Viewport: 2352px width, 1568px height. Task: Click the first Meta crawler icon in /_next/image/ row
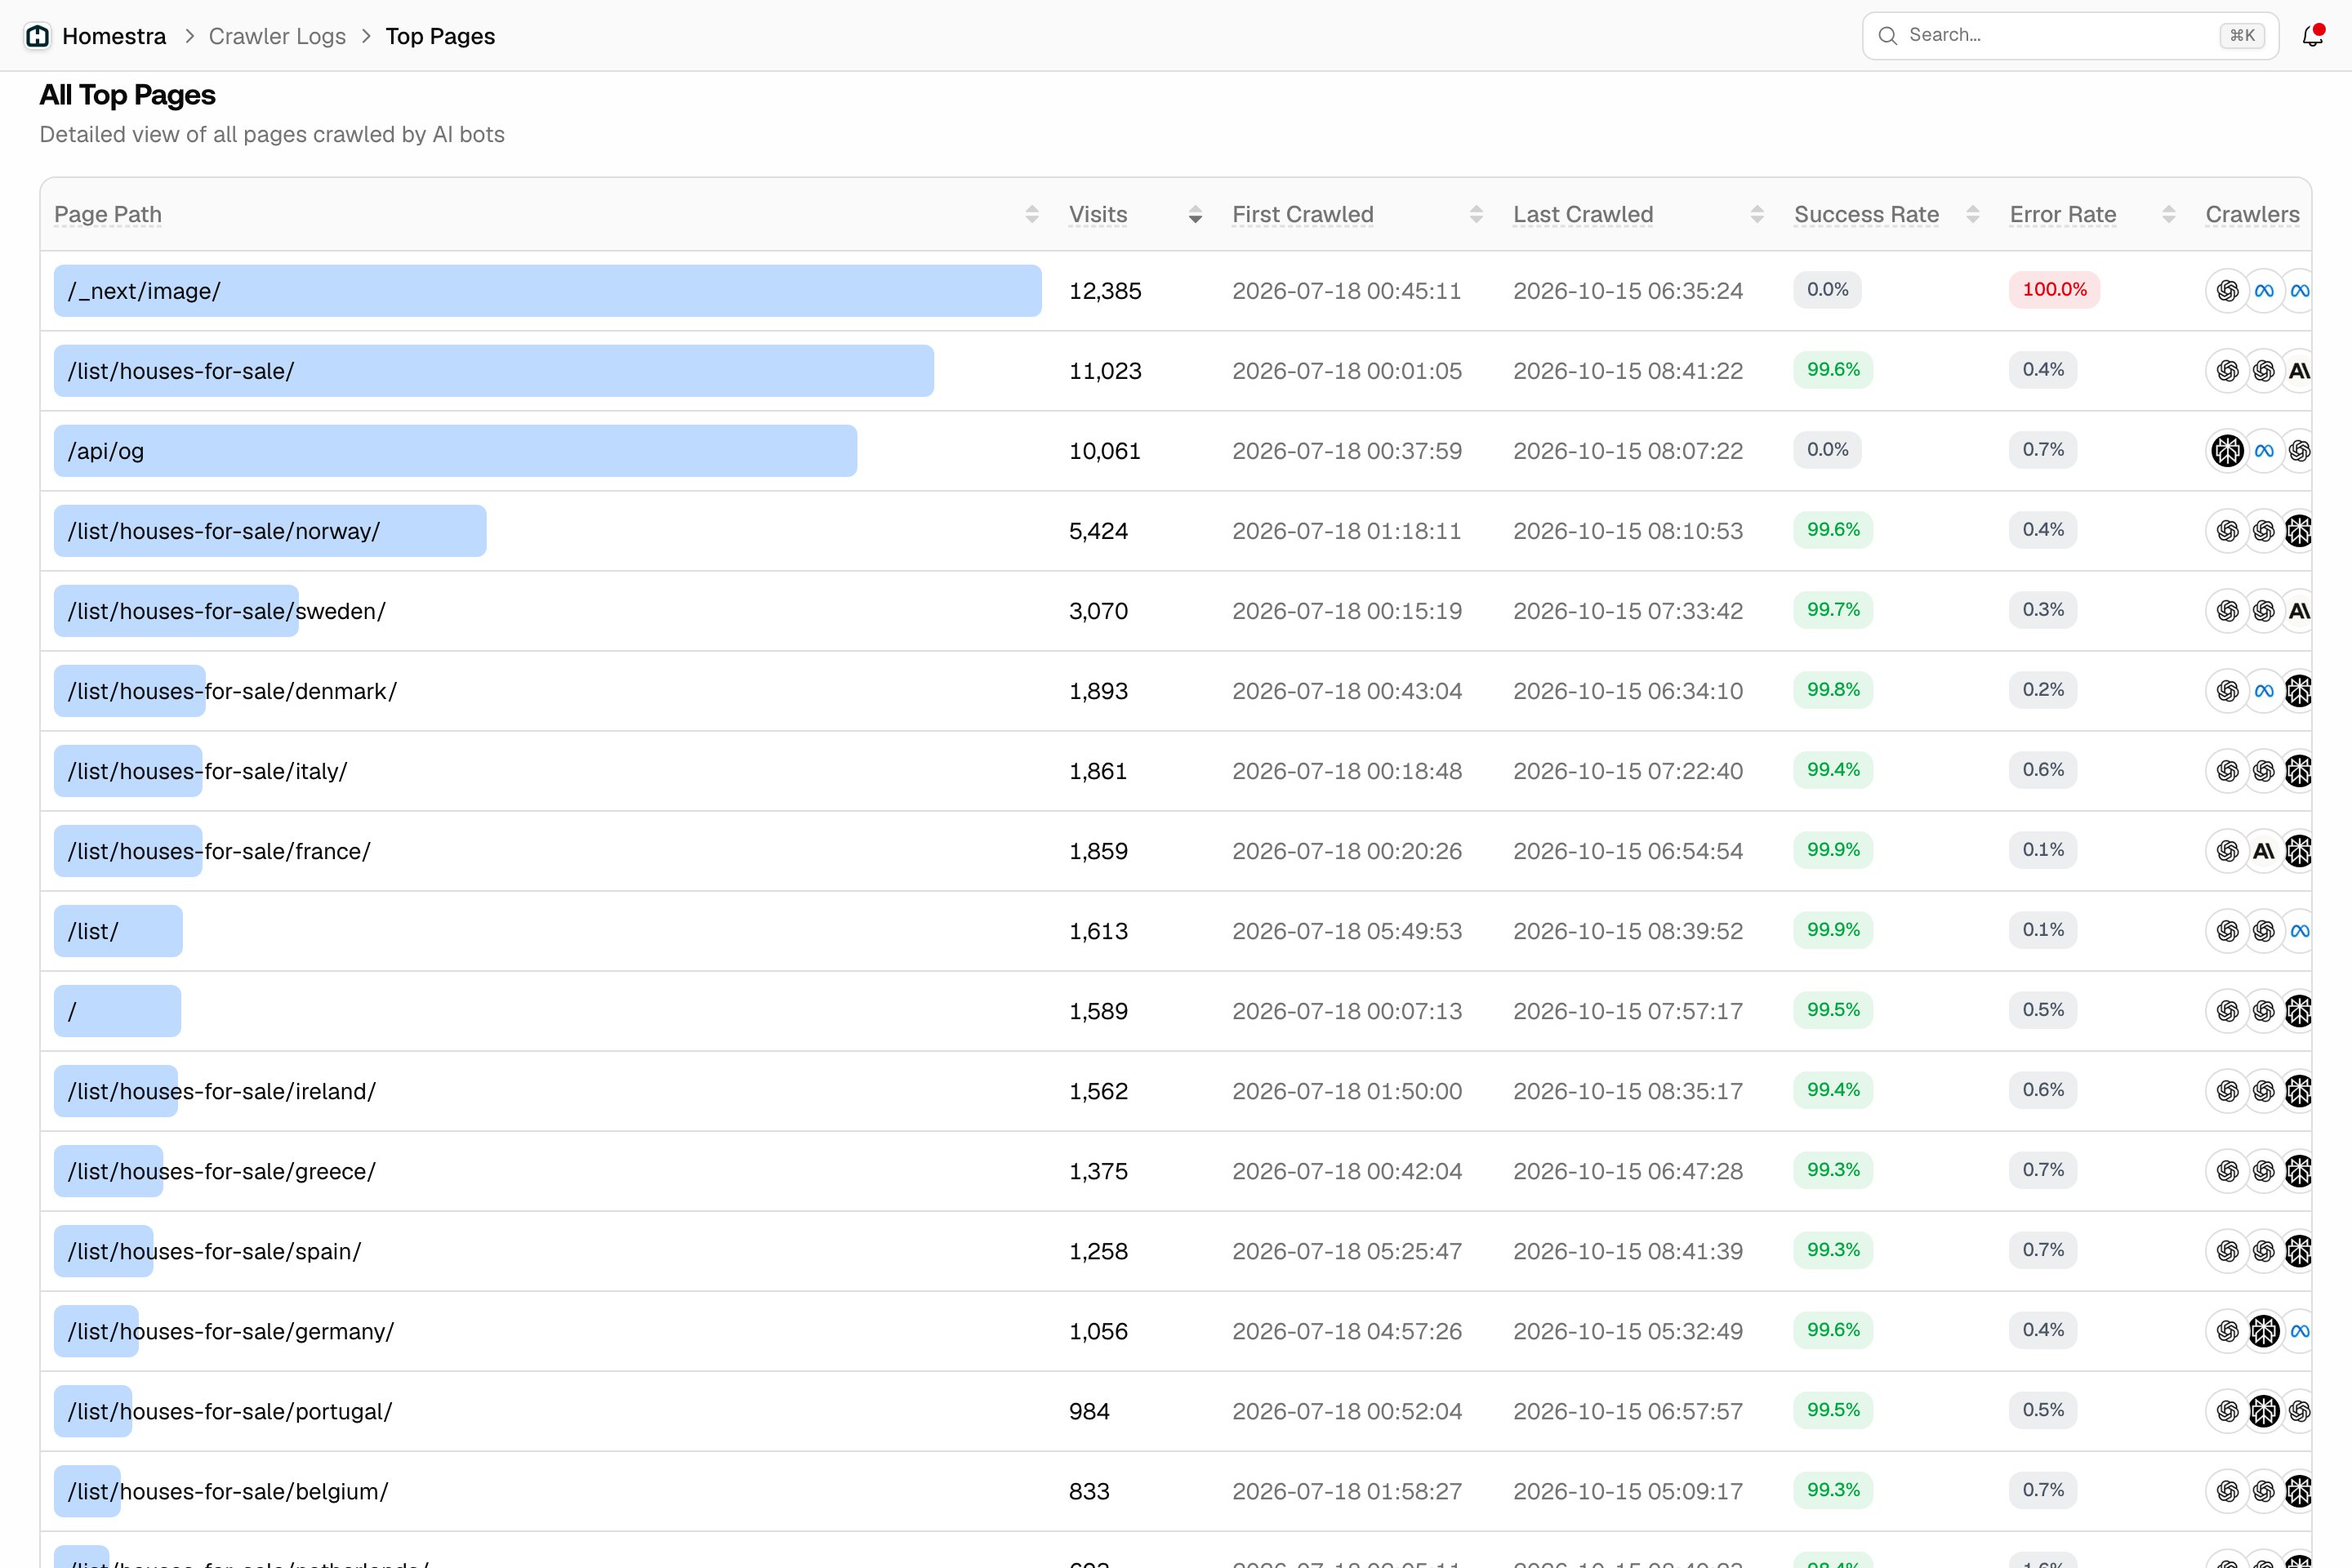[x=2264, y=291]
